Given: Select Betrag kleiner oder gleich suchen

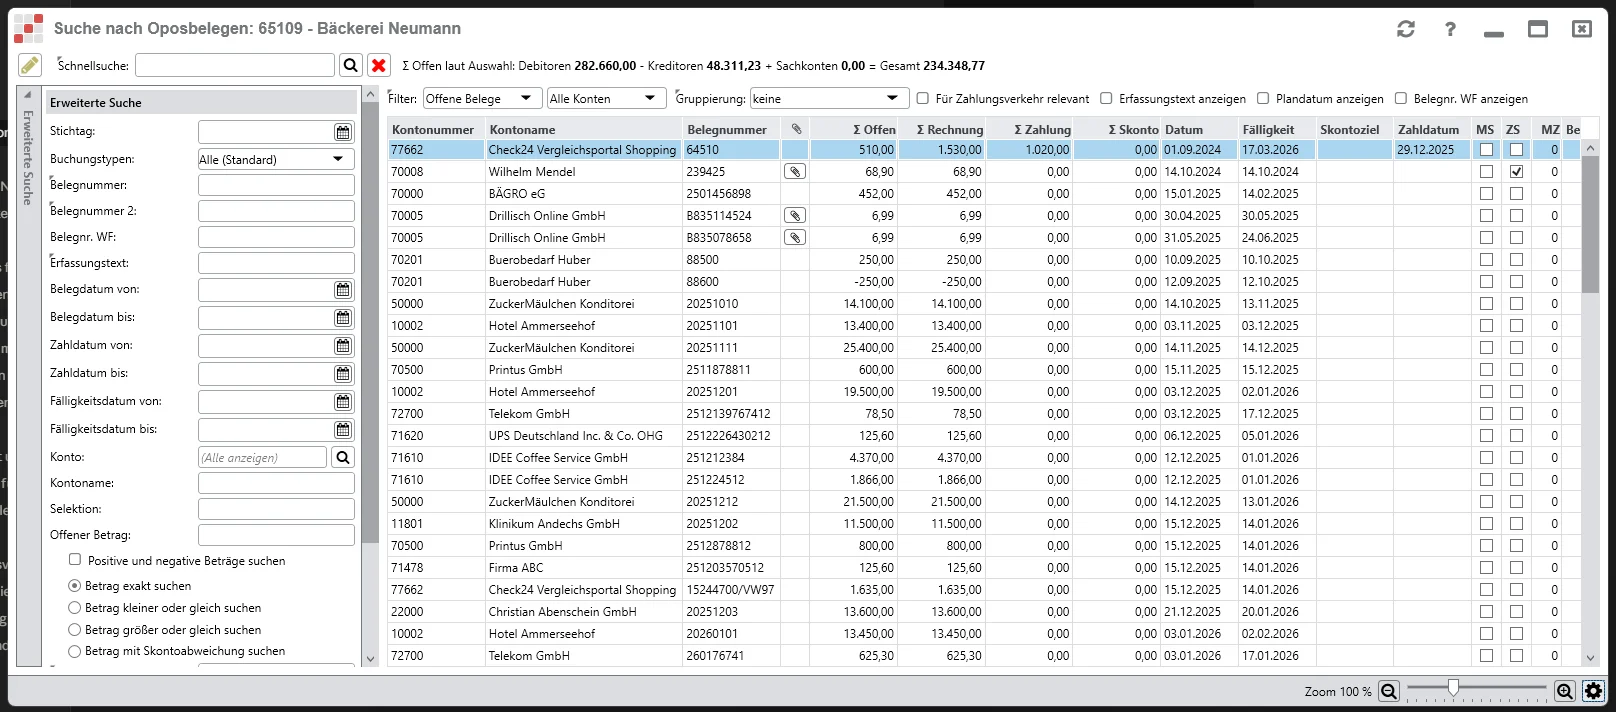Looking at the screenshot, I should [74, 608].
